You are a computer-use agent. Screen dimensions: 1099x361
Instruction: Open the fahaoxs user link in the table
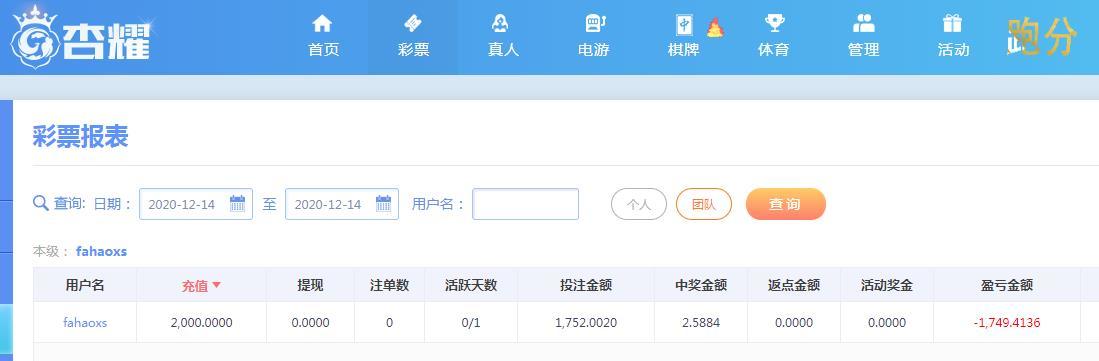[x=85, y=322]
